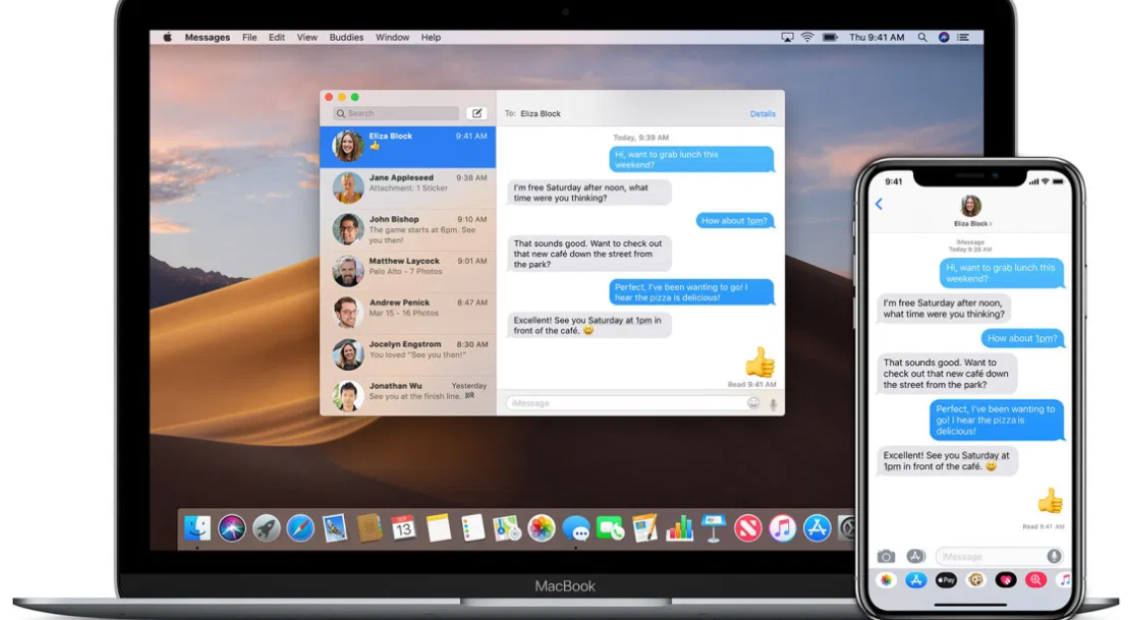The width and height of the screenshot is (1140, 620).
Task: Open the Window menu
Action: pos(392,37)
